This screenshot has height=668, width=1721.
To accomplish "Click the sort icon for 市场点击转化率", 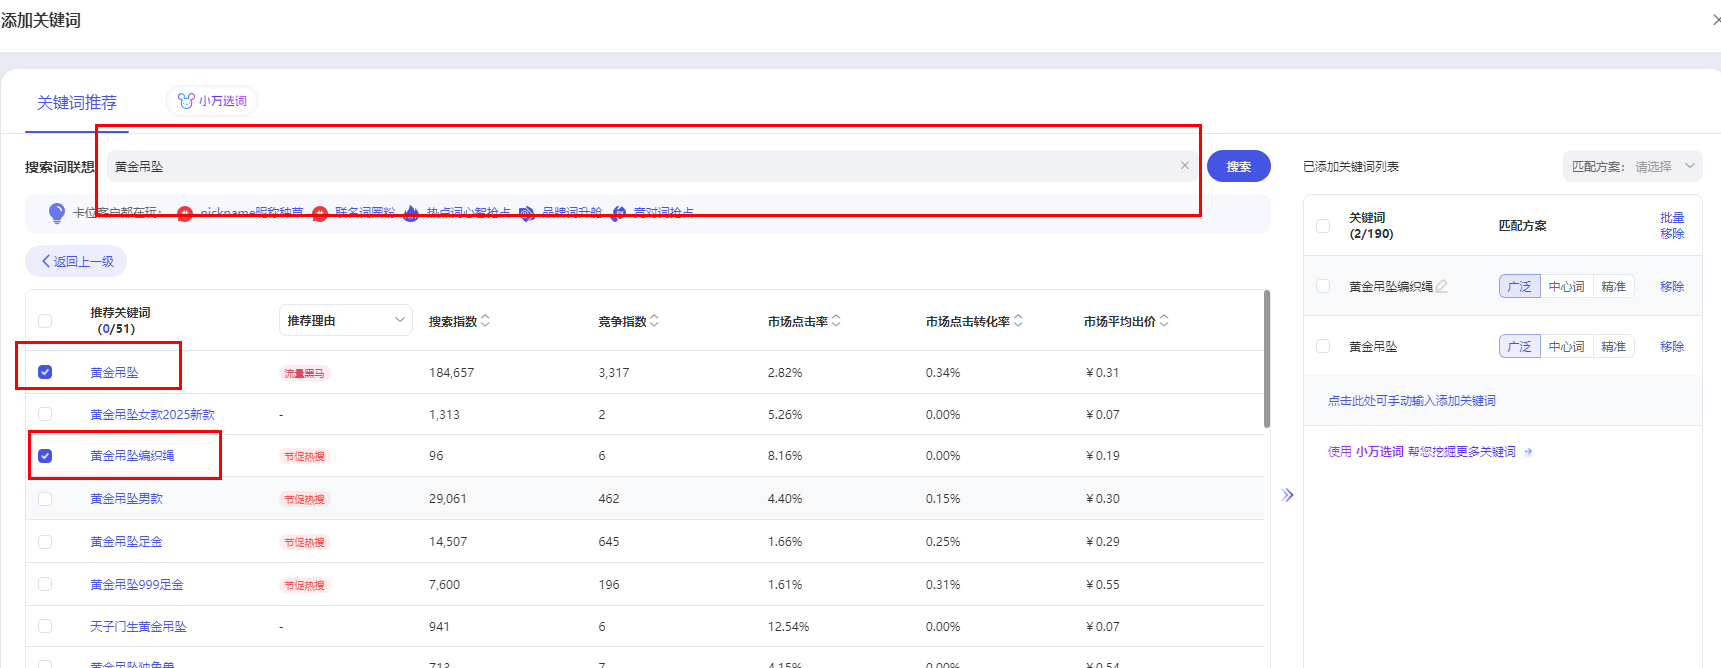I will click(x=1018, y=321).
